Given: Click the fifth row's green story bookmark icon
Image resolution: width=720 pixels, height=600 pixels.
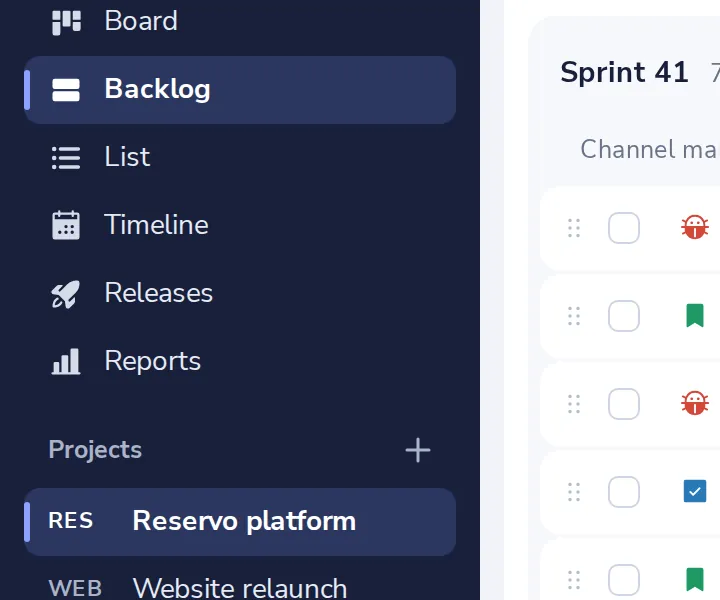Looking at the screenshot, I should (x=695, y=579).
